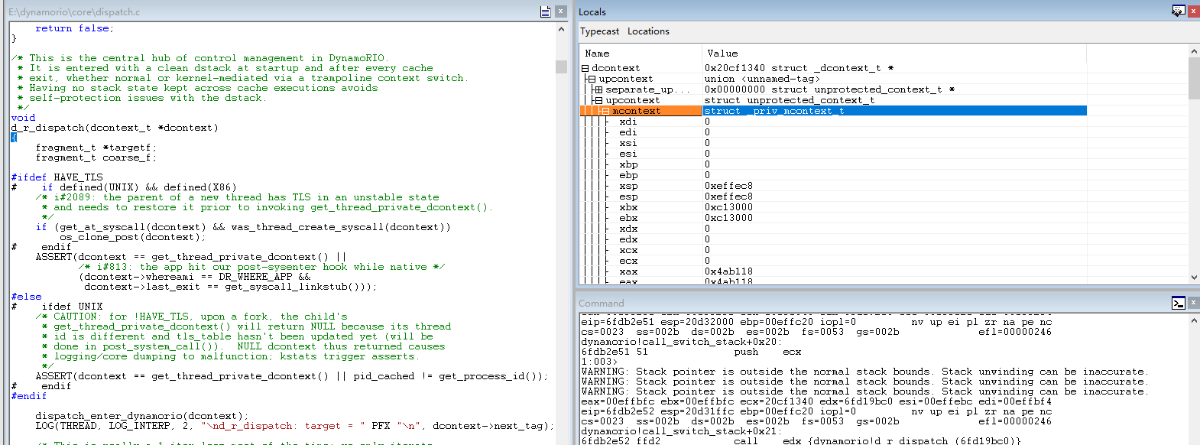Close the dispatch.c source window
Screen dimensions: 1200x445
click(562, 11)
